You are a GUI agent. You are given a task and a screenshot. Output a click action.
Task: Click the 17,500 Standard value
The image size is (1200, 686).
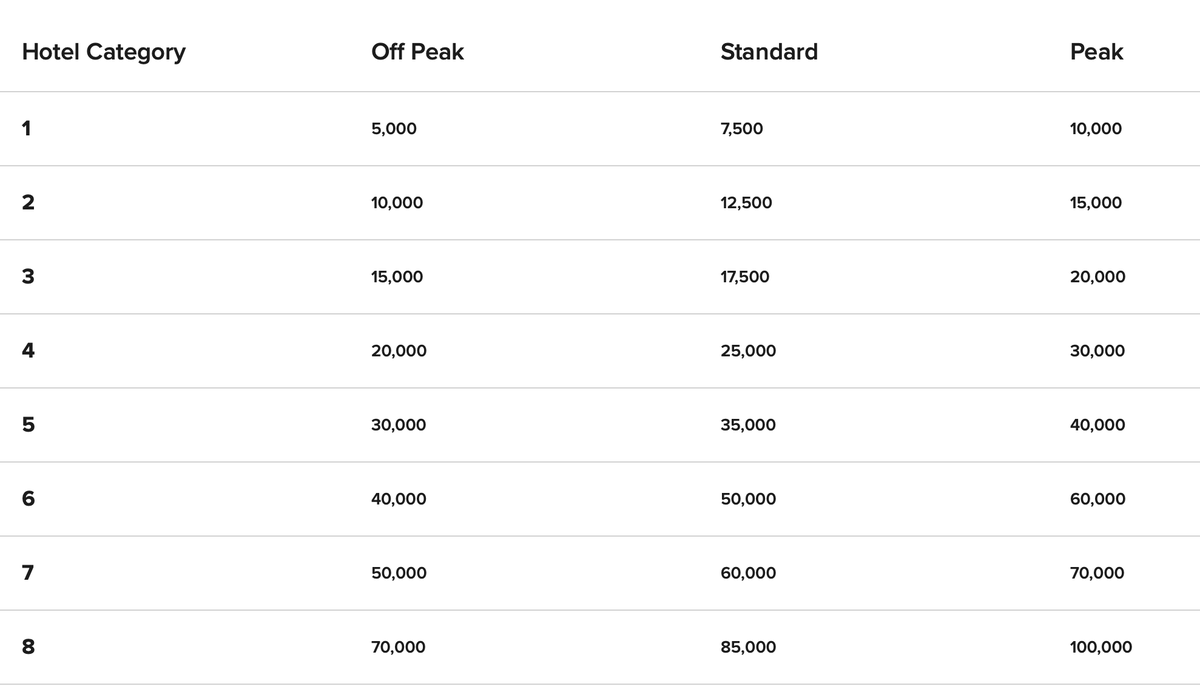745,277
